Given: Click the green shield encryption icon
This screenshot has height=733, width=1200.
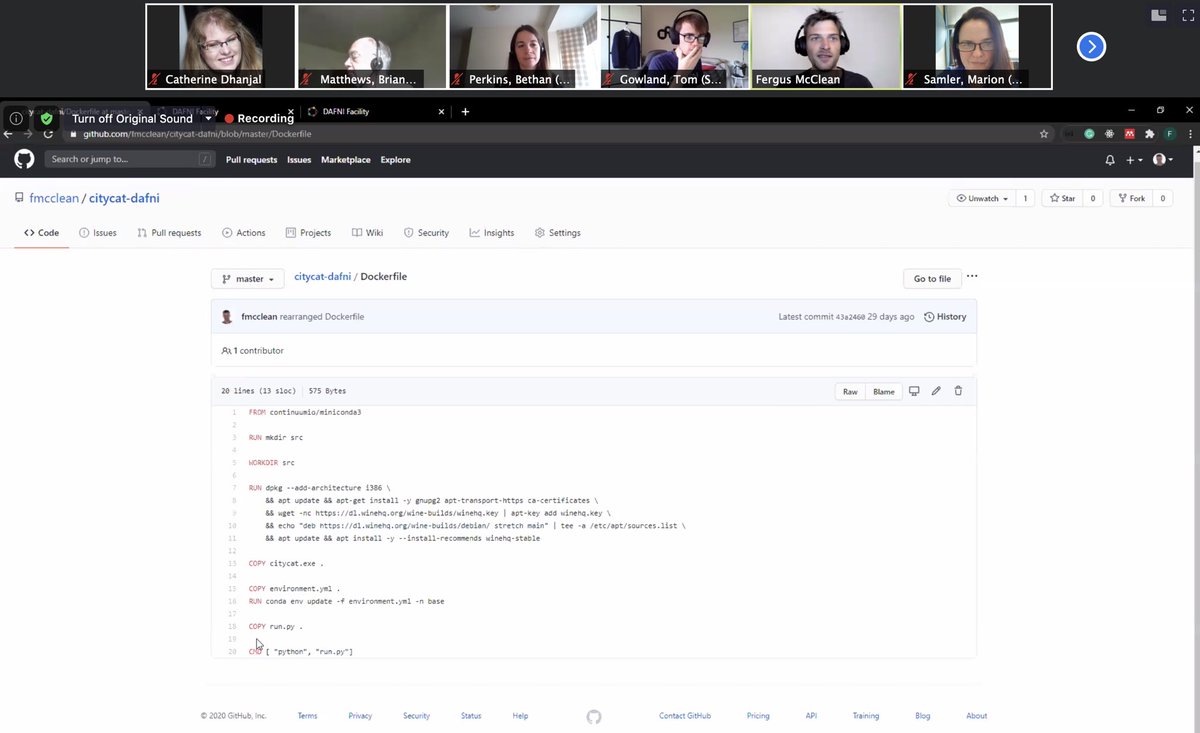Looking at the screenshot, I should pyautogui.click(x=46, y=118).
